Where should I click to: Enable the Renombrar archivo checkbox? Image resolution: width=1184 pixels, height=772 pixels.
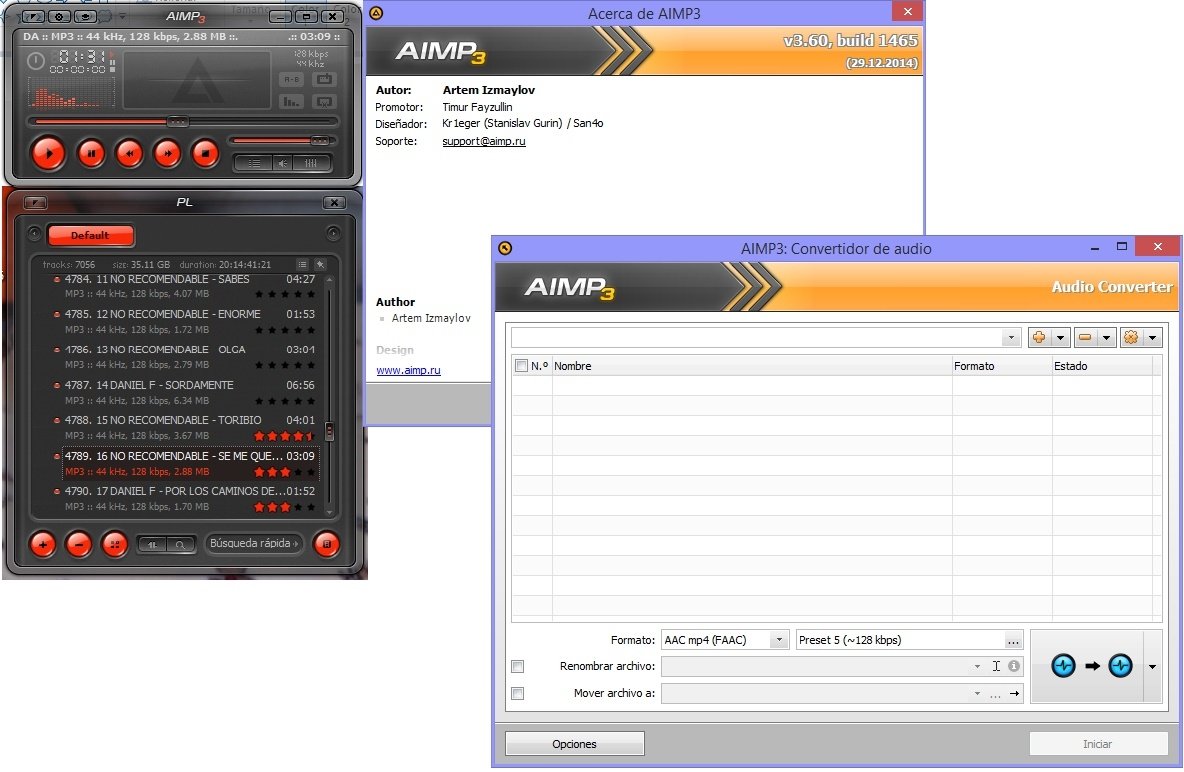point(518,666)
